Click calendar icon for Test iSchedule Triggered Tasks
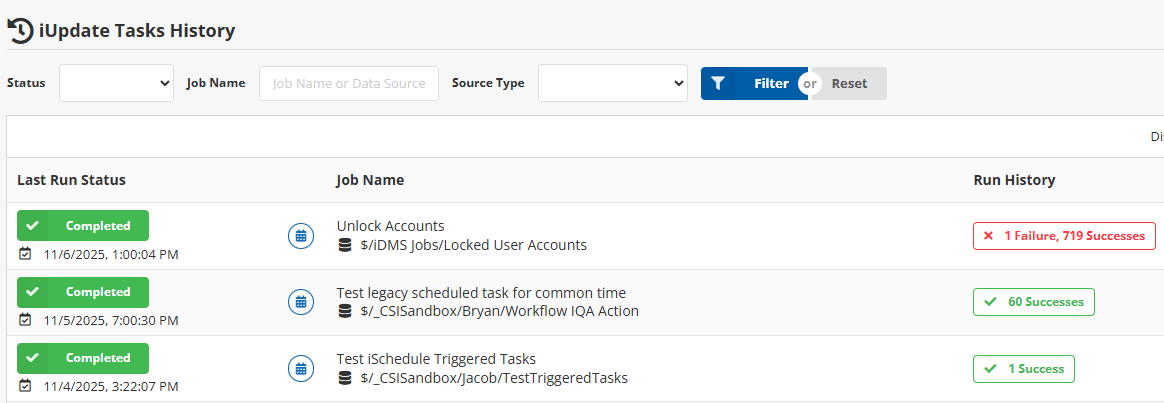Screen dimensions: 1164x403 (x=299, y=367)
